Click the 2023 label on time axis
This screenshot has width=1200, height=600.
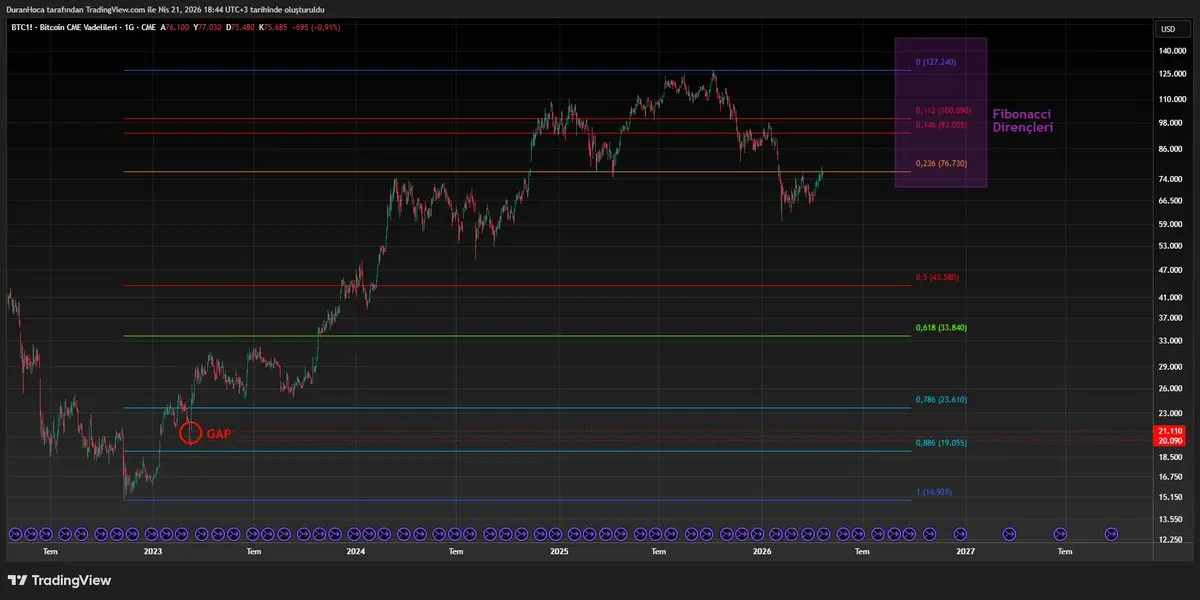coord(153,551)
